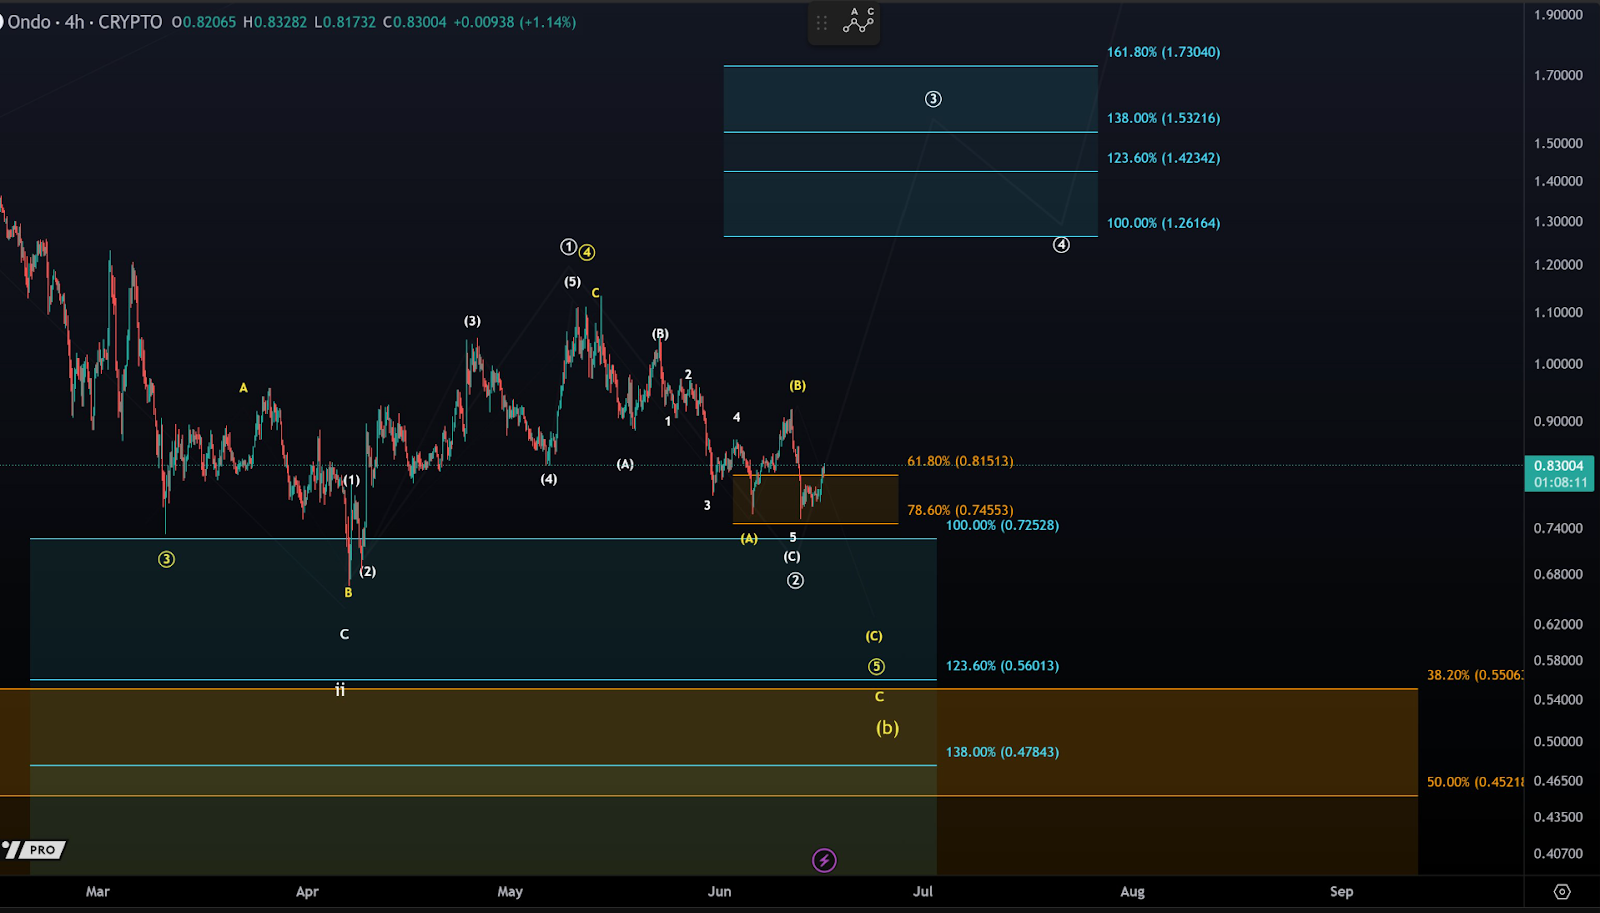Click the yellow (B) wave label near June peak
Screen dimensions: 1600x913
[x=797, y=385]
